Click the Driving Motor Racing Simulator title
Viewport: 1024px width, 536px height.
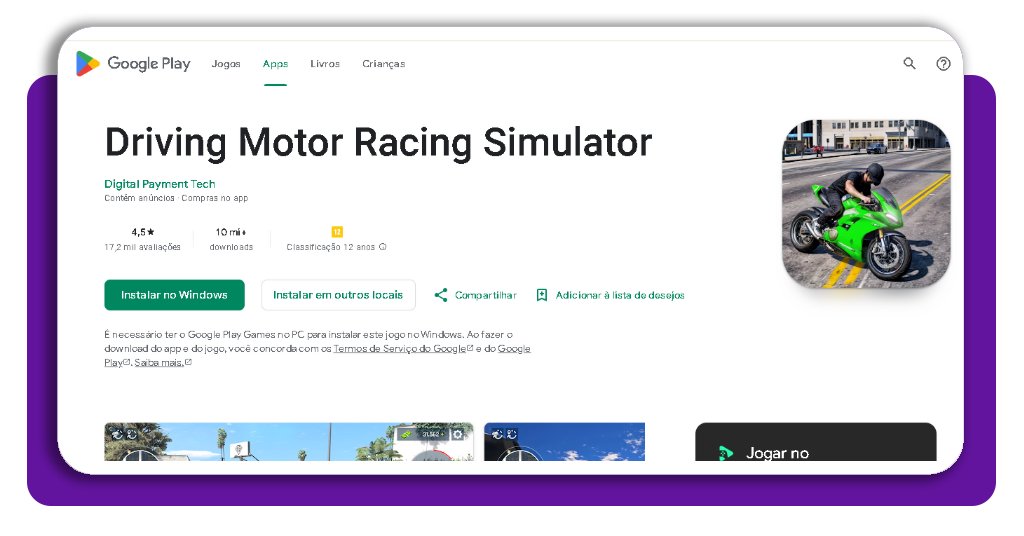click(x=378, y=142)
